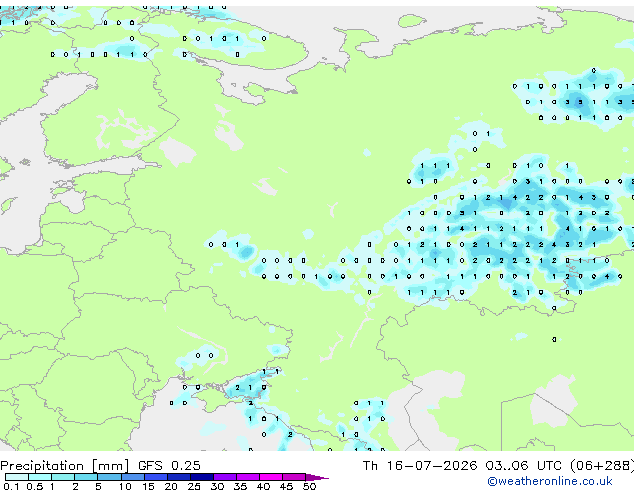The image size is (634, 490).
Task: Click the 'GFS 0.25' model label
Action: click(169, 466)
